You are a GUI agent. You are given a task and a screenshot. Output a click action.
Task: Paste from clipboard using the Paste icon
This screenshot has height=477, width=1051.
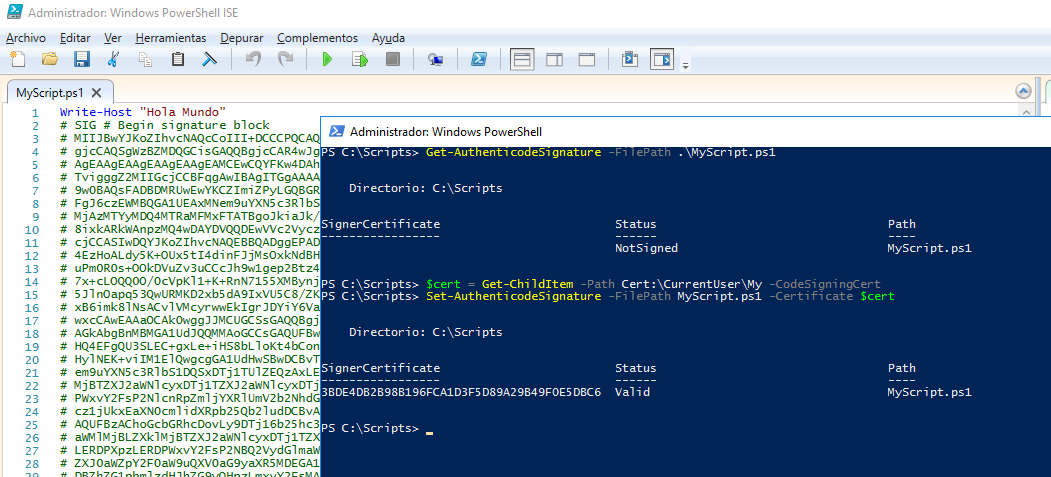tap(178, 59)
